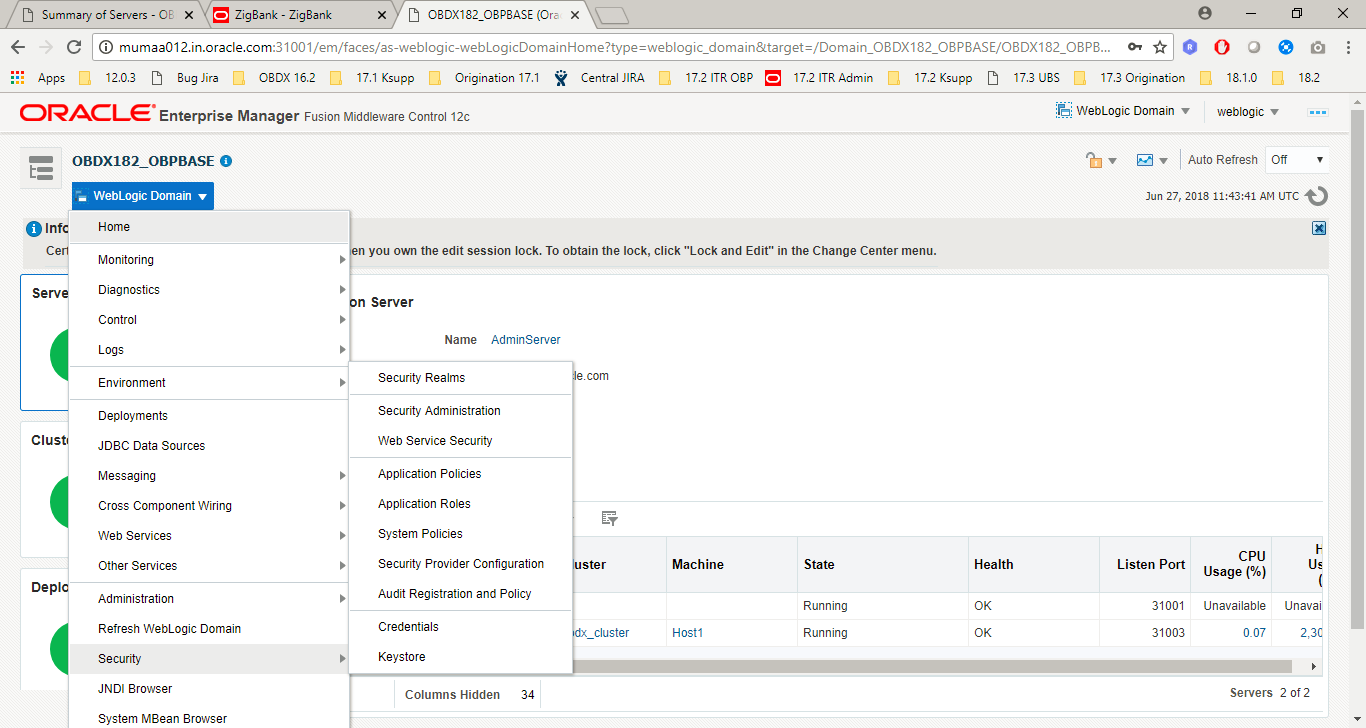The height and width of the screenshot is (728, 1366).
Task: Click the blue circular extension icon
Action: coord(1286,47)
